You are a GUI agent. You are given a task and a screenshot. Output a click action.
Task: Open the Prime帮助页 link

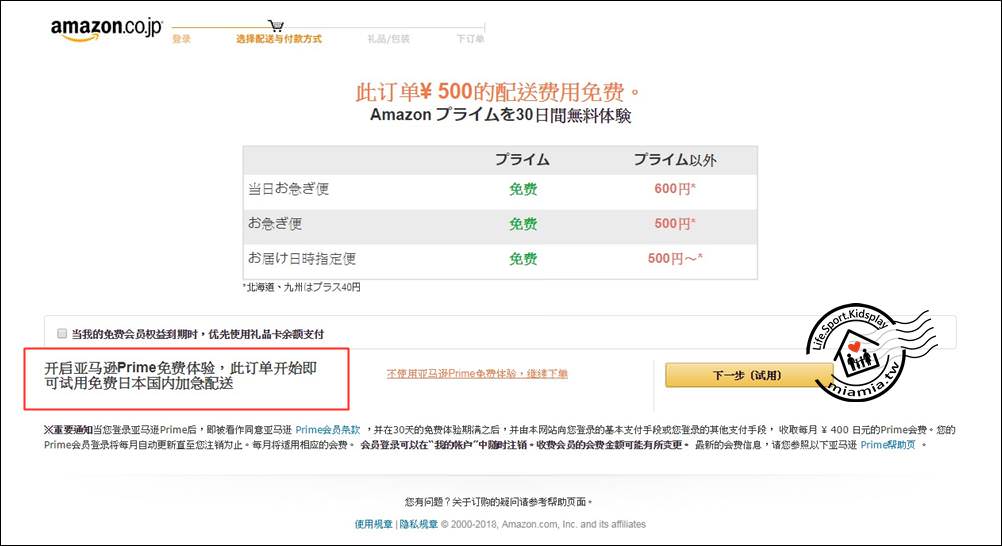[x=888, y=444]
